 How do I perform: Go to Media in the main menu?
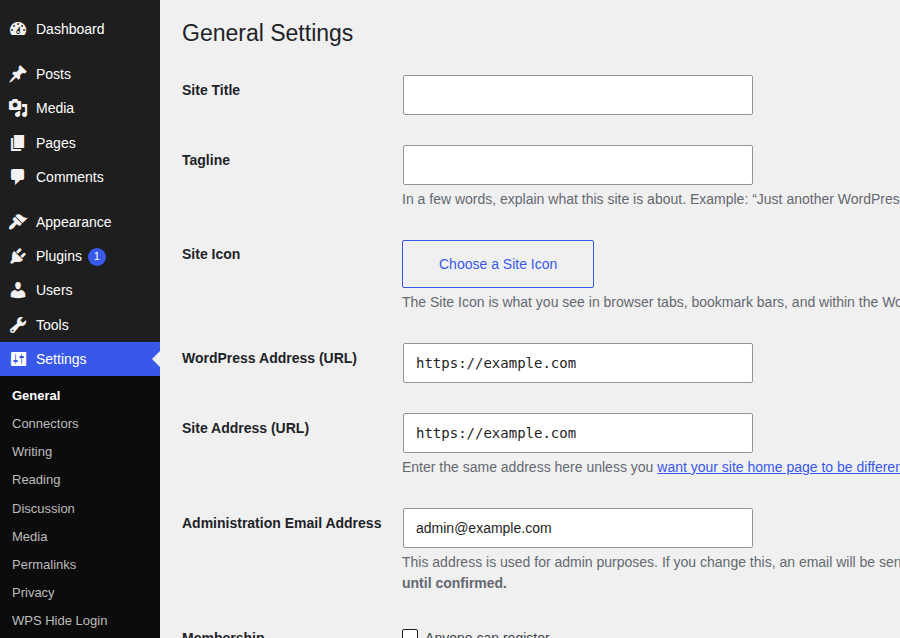(x=55, y=108)
